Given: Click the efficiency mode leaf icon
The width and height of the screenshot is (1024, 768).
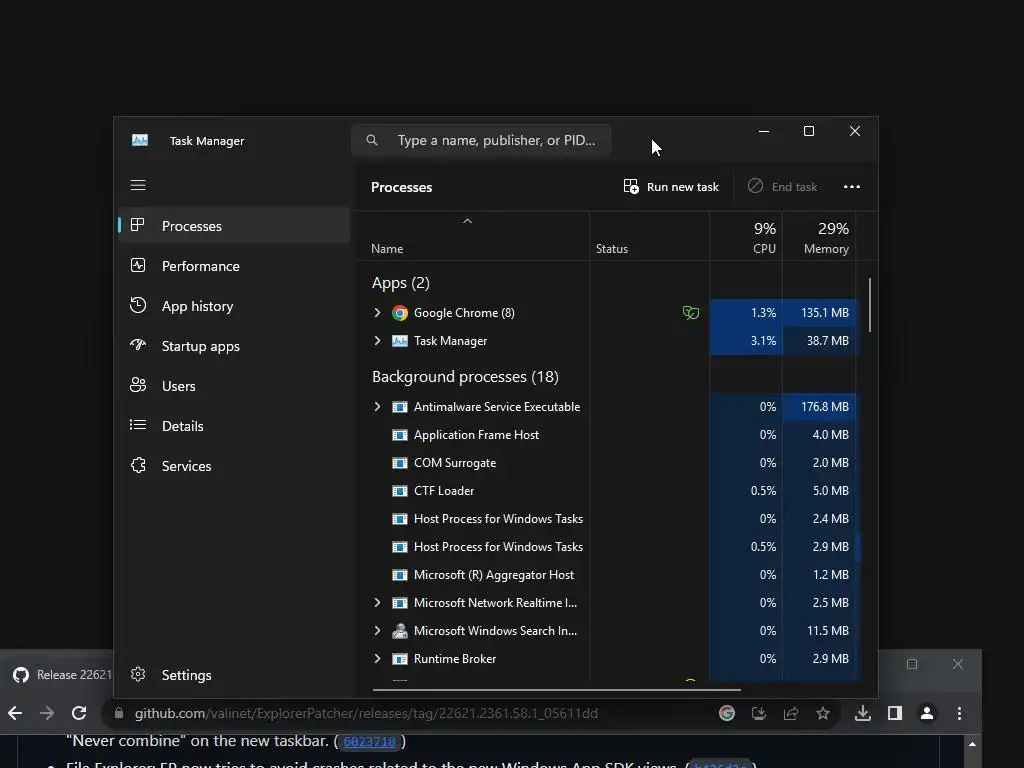Looking at the screenshot, I should [690, 313].
